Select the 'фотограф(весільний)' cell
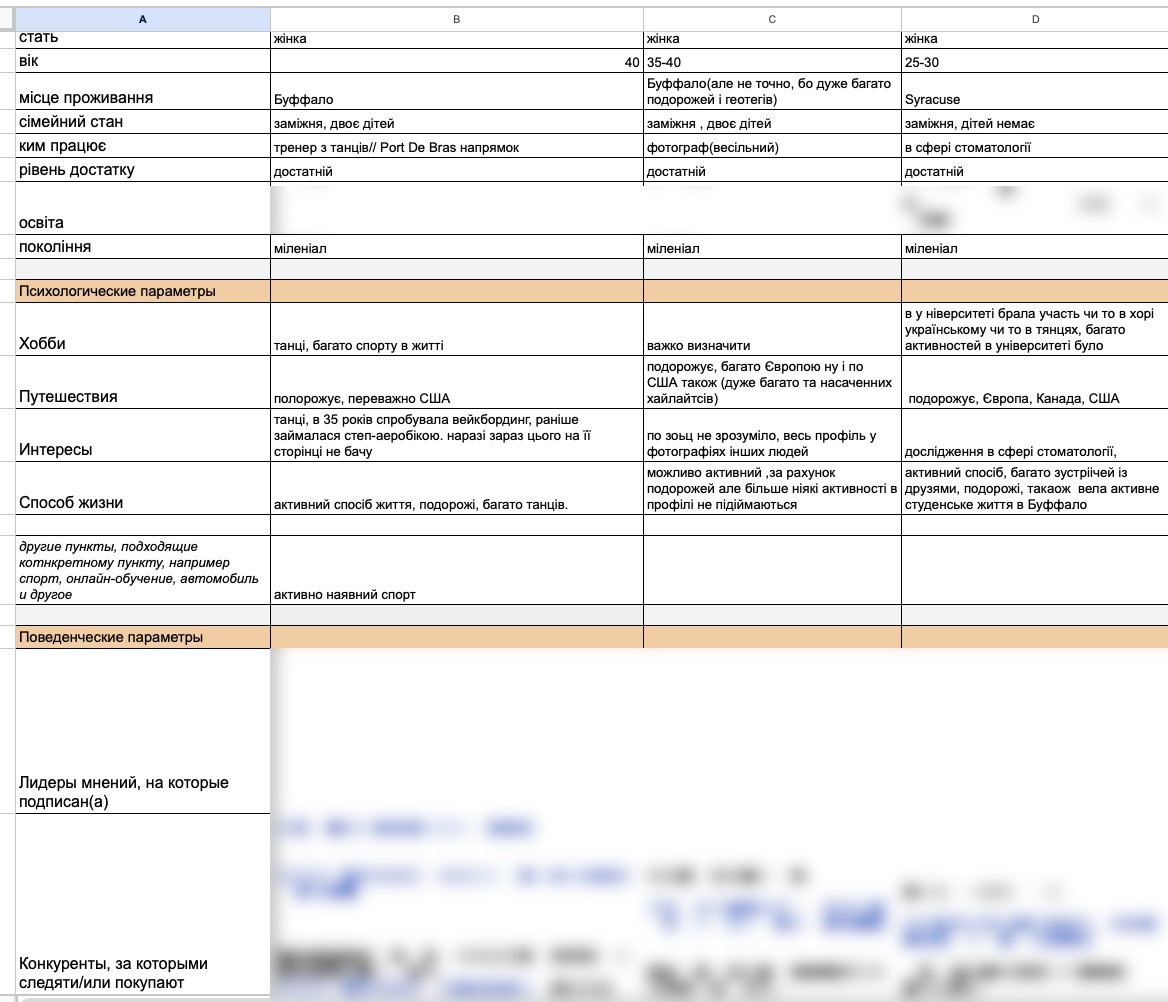 pyautogui.click(x=772, y=146)
